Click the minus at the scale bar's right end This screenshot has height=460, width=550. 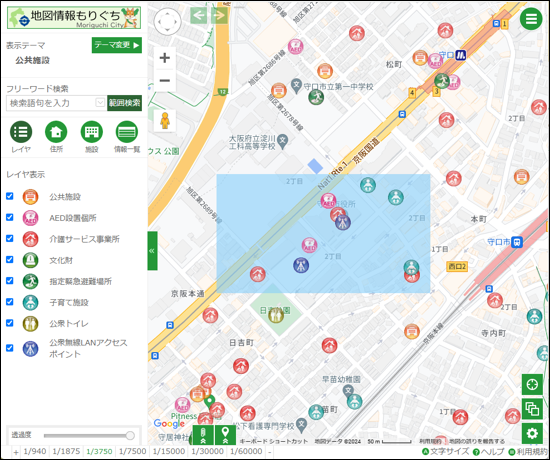coord(269,452)
